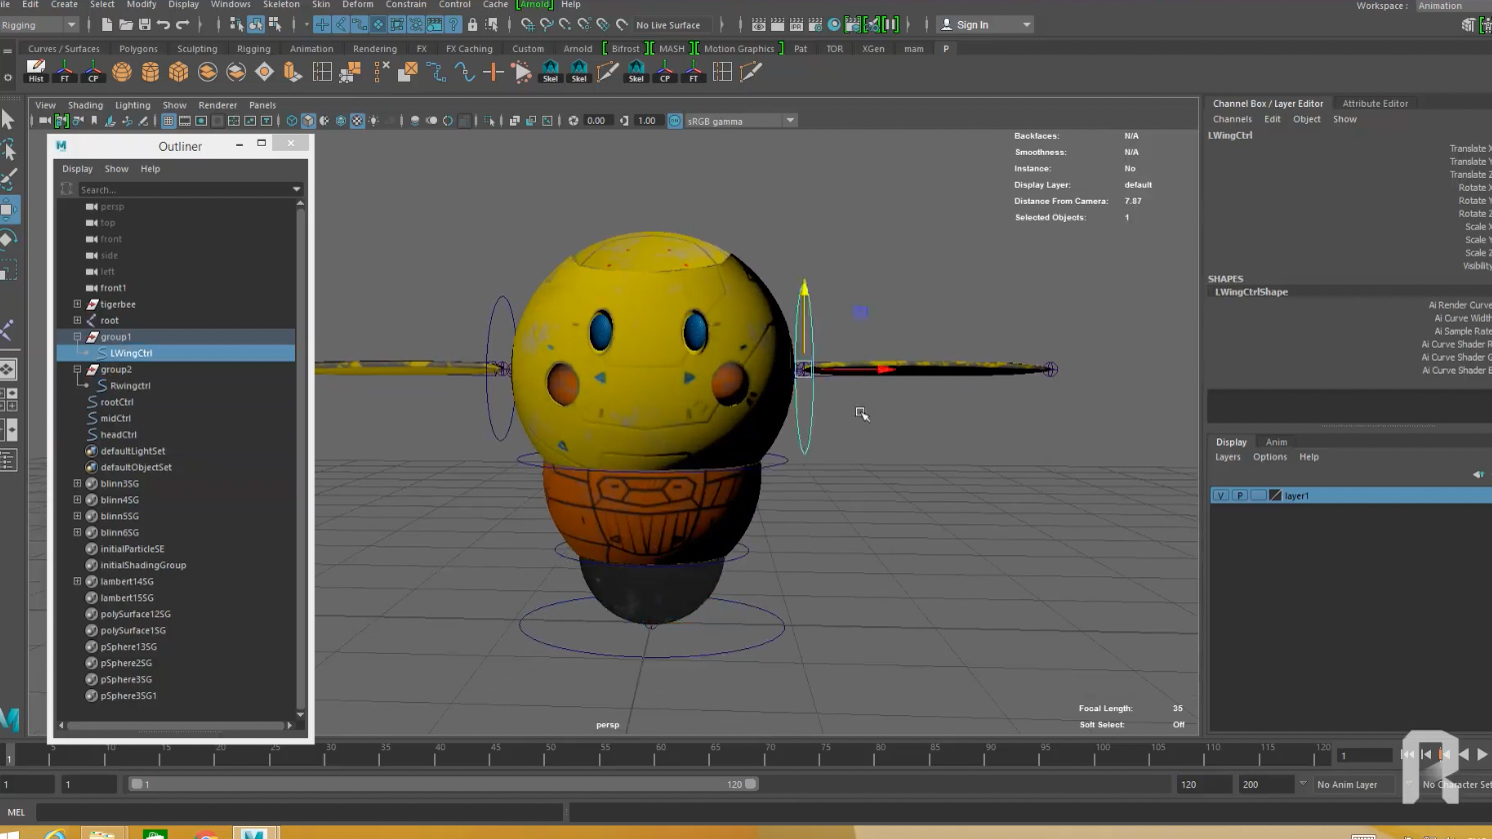The width and height of the screenshot is (1492, 839).
Task: Toggle layer1 visibility V box
Action: (1221, 496)
